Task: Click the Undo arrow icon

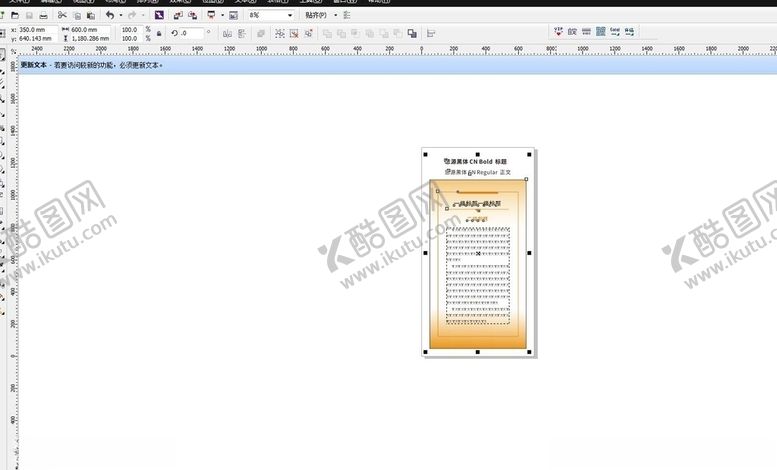Action: click(x=109, y=16)
